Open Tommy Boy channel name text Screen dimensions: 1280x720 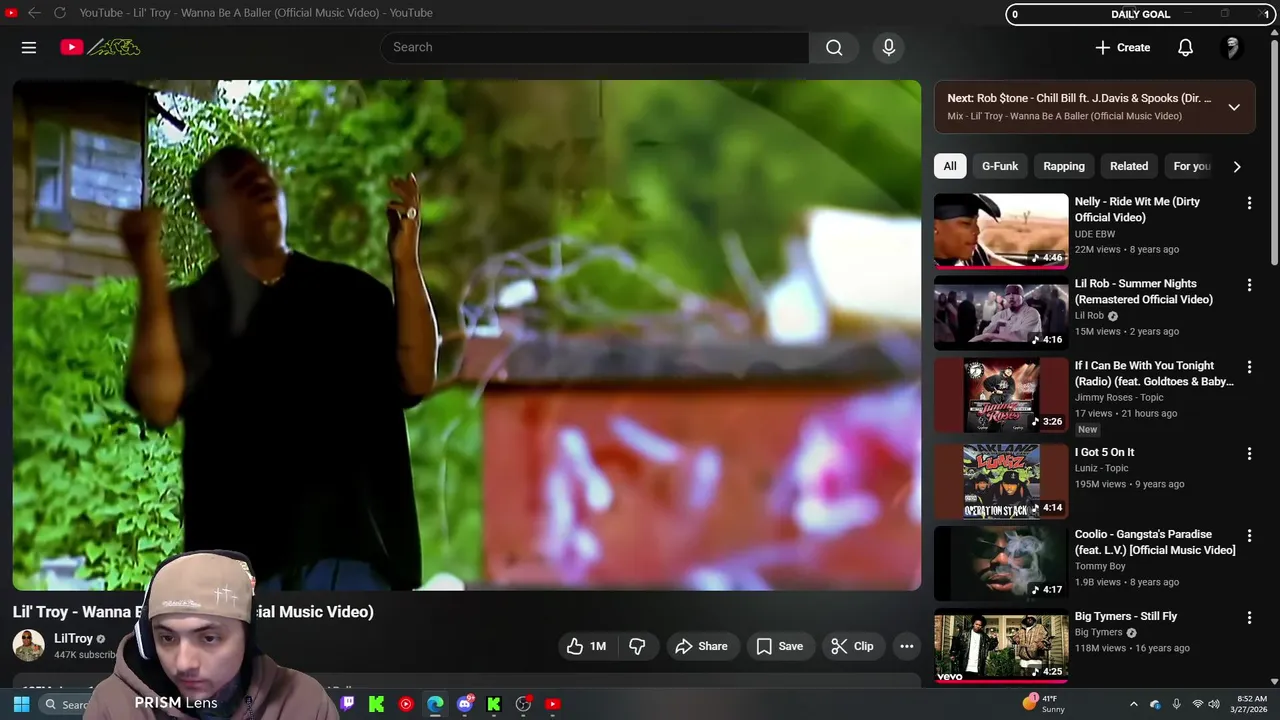pyautogui.click(x=1100, y=566)
